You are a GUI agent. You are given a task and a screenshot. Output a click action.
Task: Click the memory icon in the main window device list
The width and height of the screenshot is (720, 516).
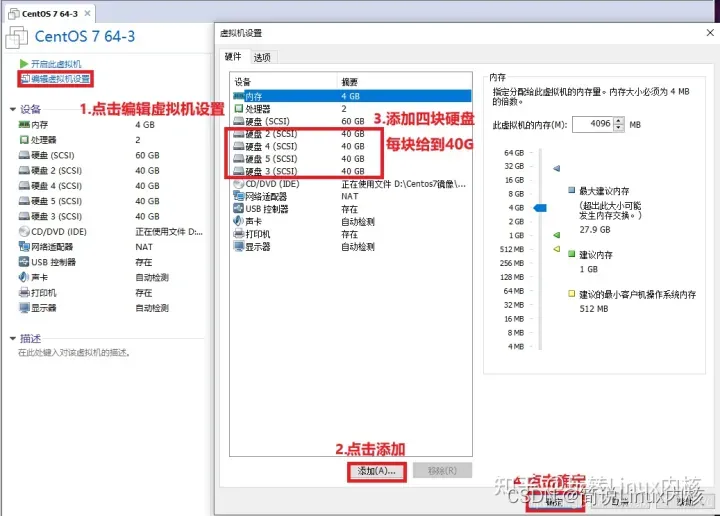pos(24,124)
